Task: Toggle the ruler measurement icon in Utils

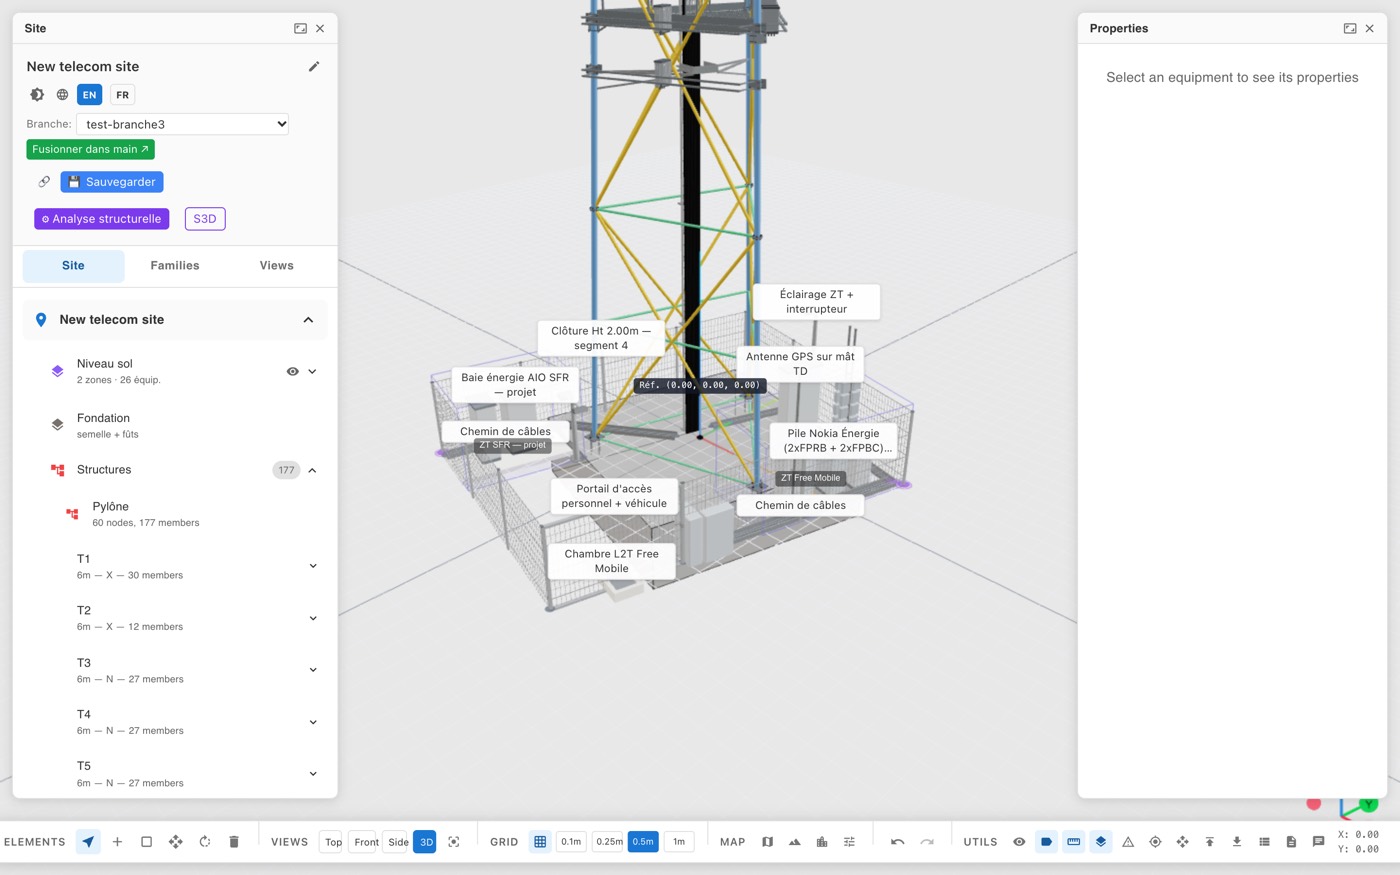Action: (x=1074, y=842)
